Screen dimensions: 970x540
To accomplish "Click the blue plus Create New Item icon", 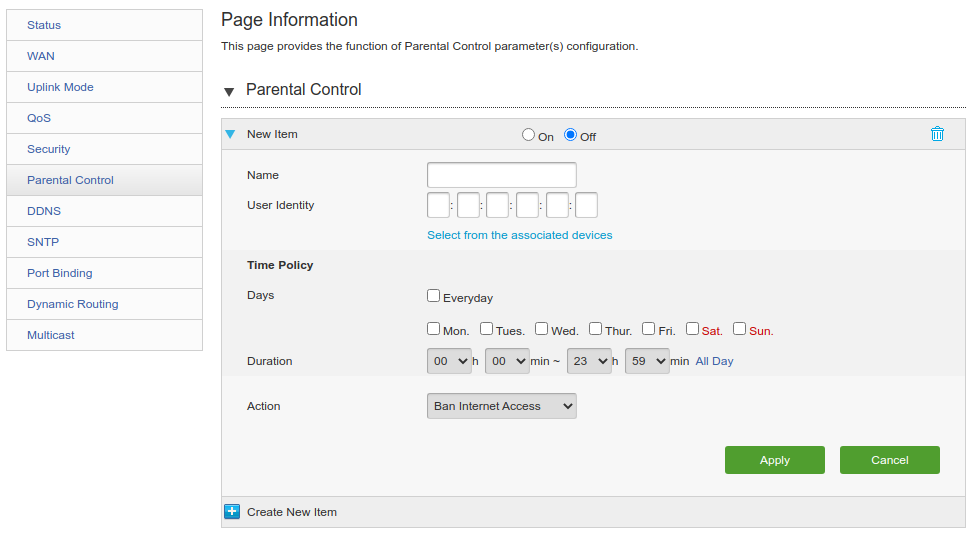I will coord(232,512).
